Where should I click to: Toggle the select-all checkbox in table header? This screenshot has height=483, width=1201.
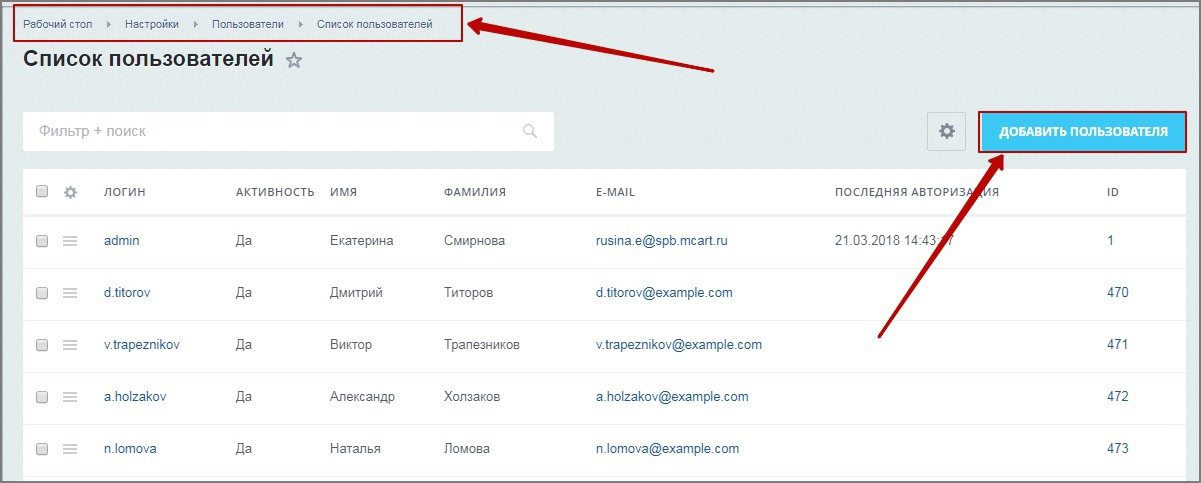42,192
